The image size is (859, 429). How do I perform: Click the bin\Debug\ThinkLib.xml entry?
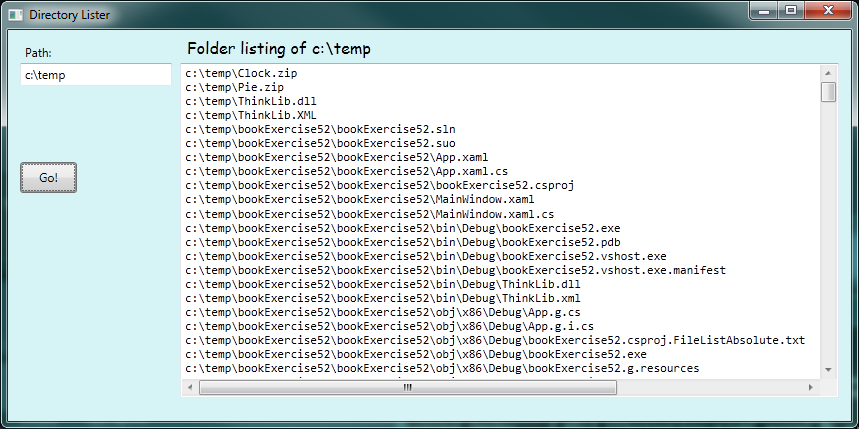coord(383,299)
